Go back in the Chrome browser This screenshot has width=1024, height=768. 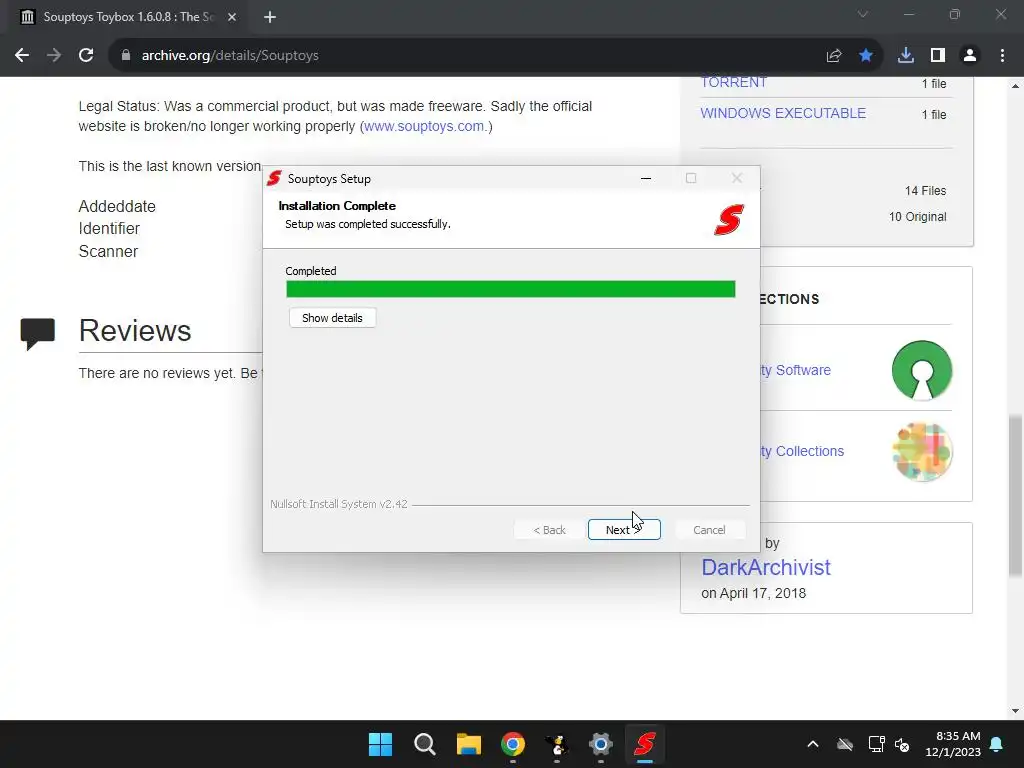click(22, 56)
